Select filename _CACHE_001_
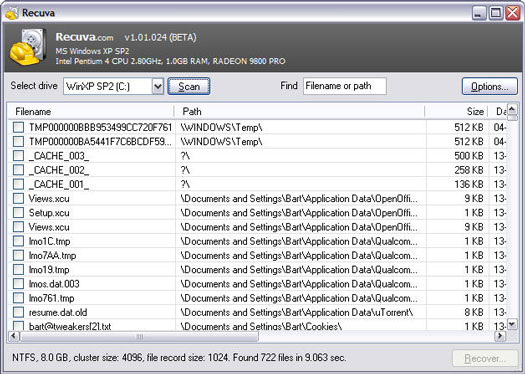The width and height of the screenshot is (525, 374). pos(59,184)
